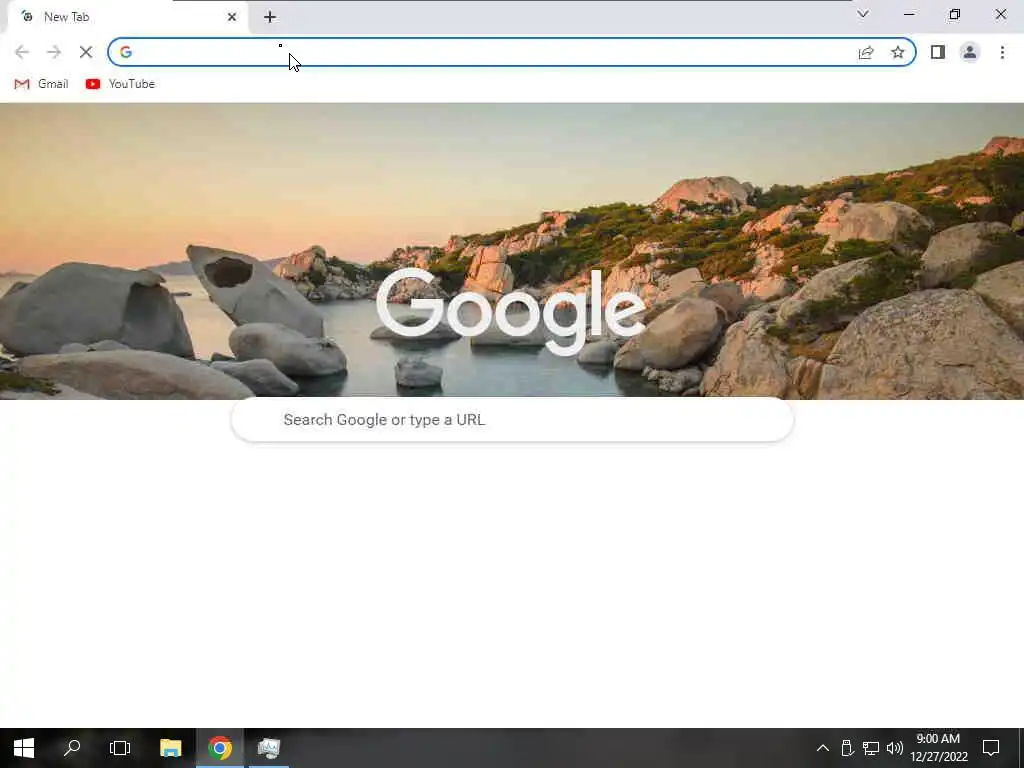
Task: Click the USB eject tray icon
Action: [847, 748]
